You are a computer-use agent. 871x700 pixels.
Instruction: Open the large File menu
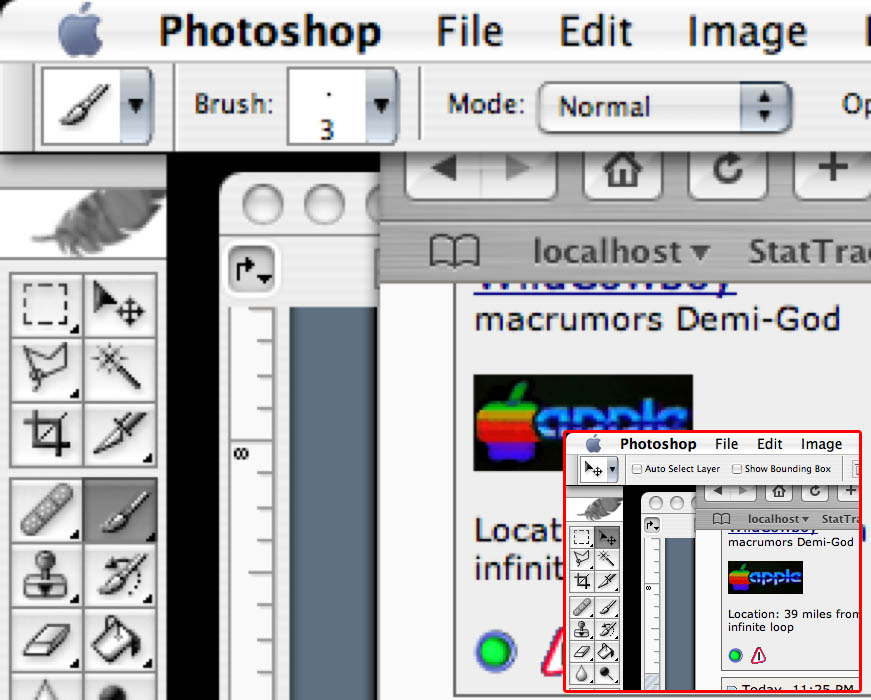click(469, 32)
